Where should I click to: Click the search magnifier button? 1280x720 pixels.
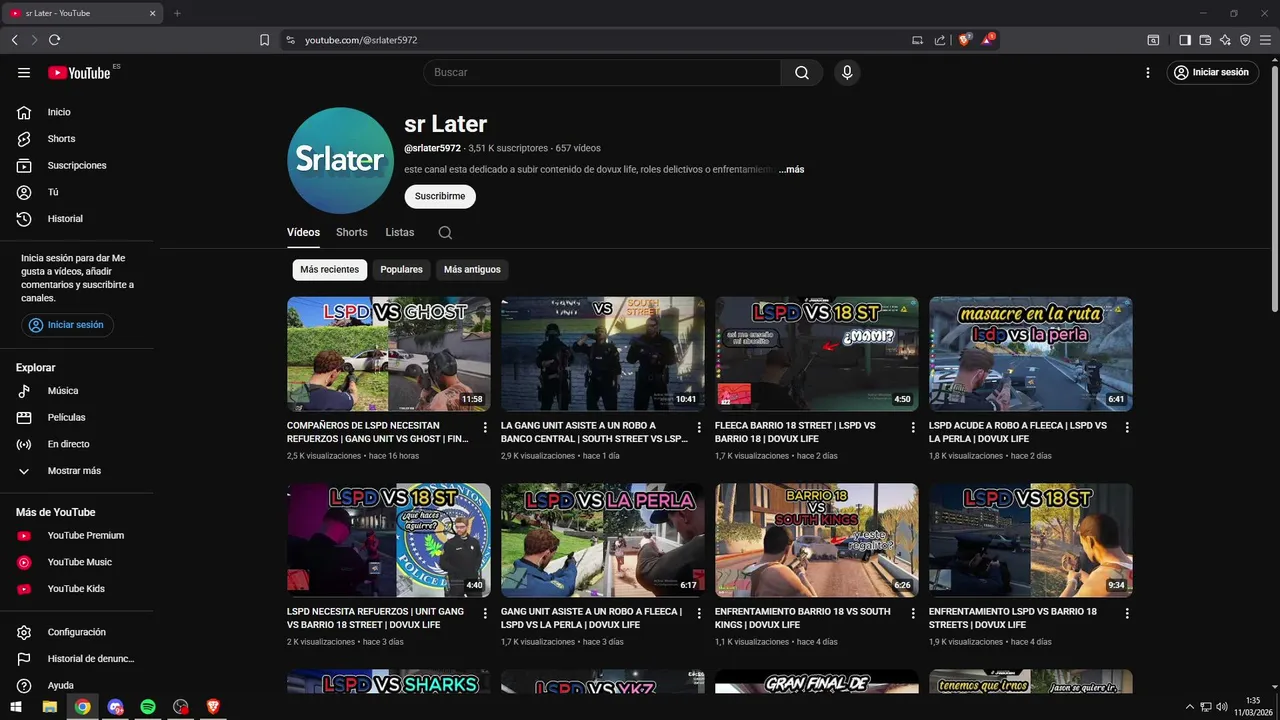click(802, 73)
